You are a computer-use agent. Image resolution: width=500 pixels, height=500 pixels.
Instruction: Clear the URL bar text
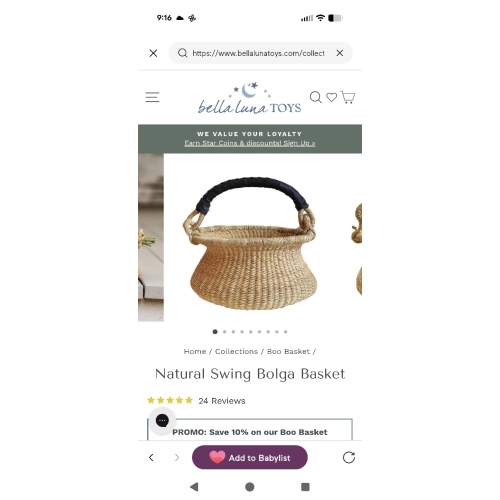[x=340, y=53]
